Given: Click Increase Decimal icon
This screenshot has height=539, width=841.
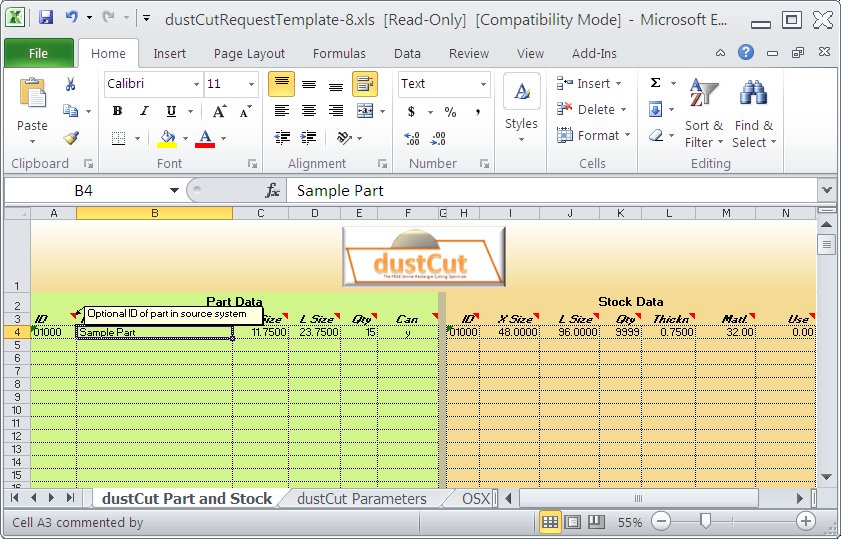Looking at the screenshot, I should point(411,138).
